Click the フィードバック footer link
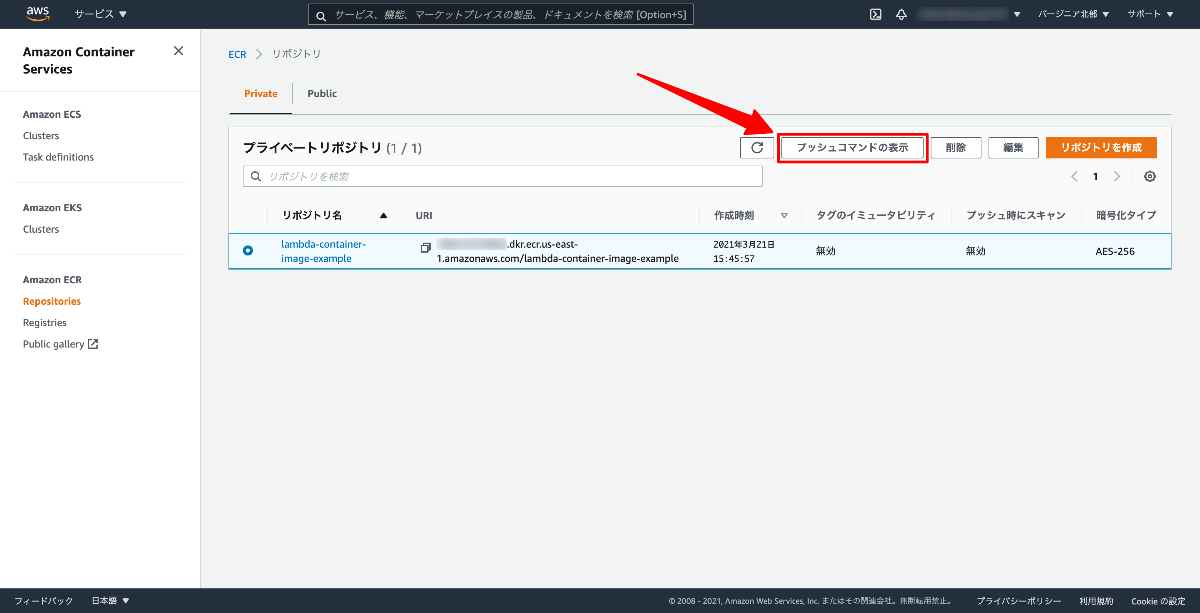The width and height of the screenshot is (1200, 613). [43, 601]
